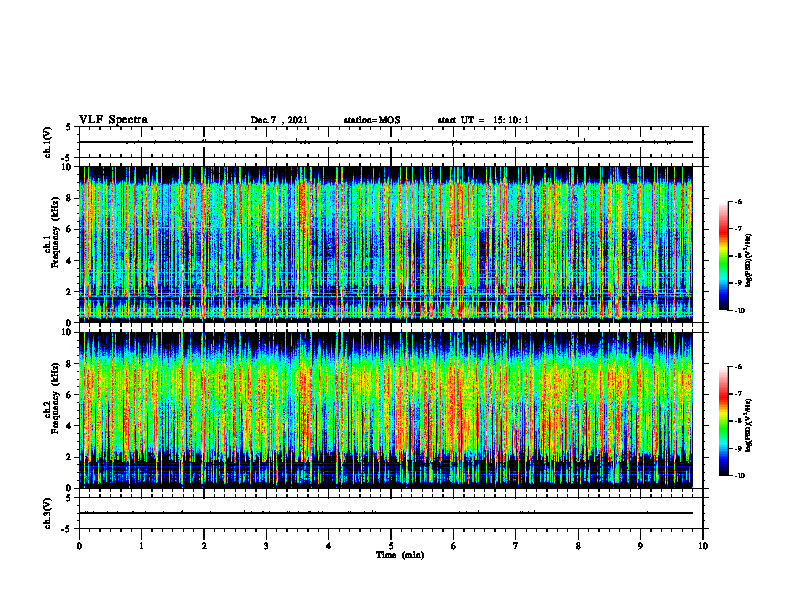792x612 pixels.
Task: Click time axis tick label "7"
Action: (516, 546)
